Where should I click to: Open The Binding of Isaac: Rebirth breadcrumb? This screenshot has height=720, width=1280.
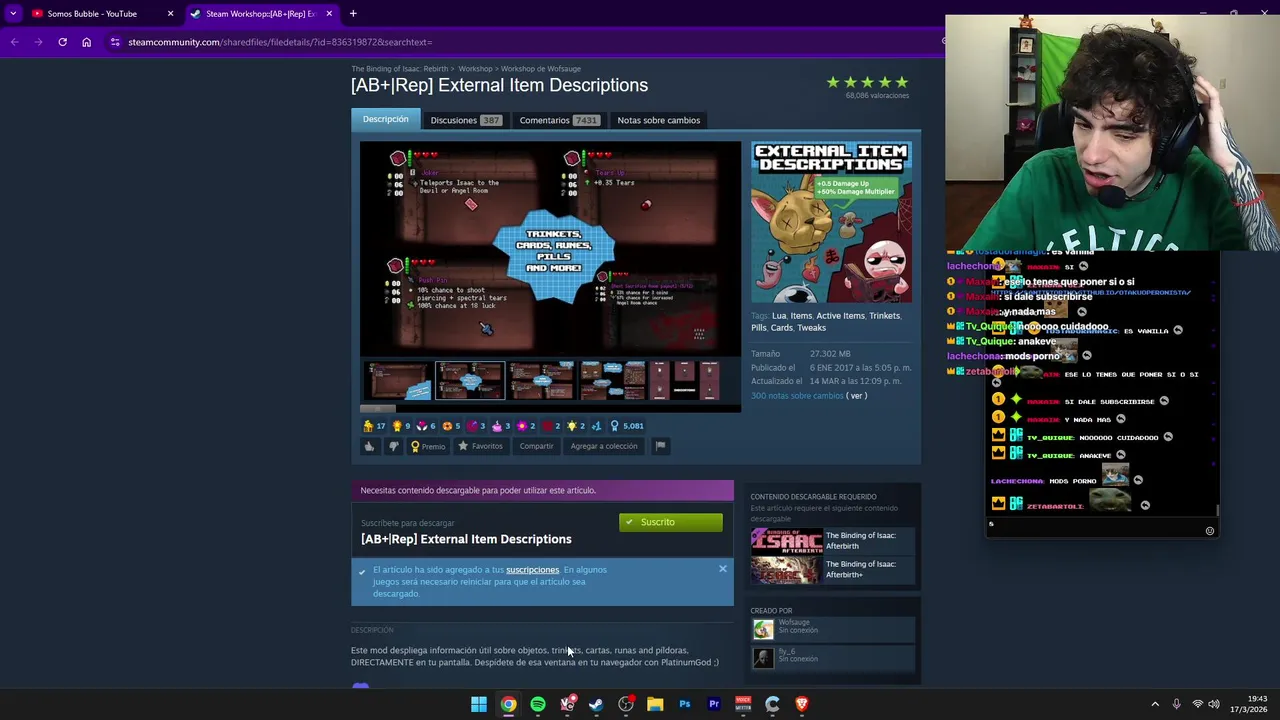[399, 69]
